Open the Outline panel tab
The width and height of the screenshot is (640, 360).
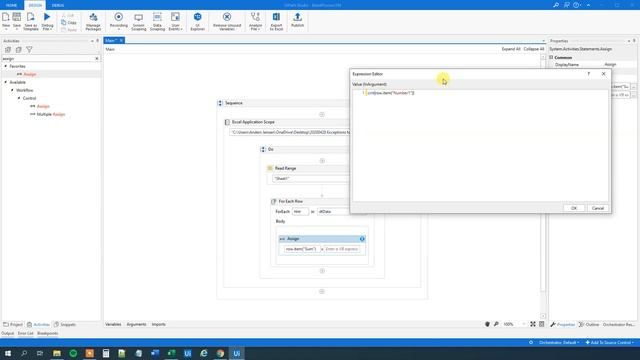click(x=589, y=324)
